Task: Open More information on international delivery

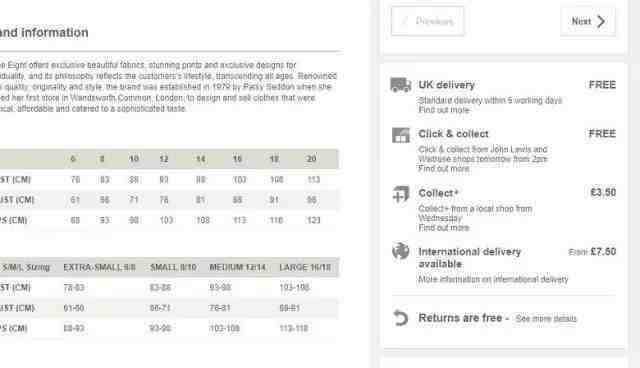Action: (493, 279)
